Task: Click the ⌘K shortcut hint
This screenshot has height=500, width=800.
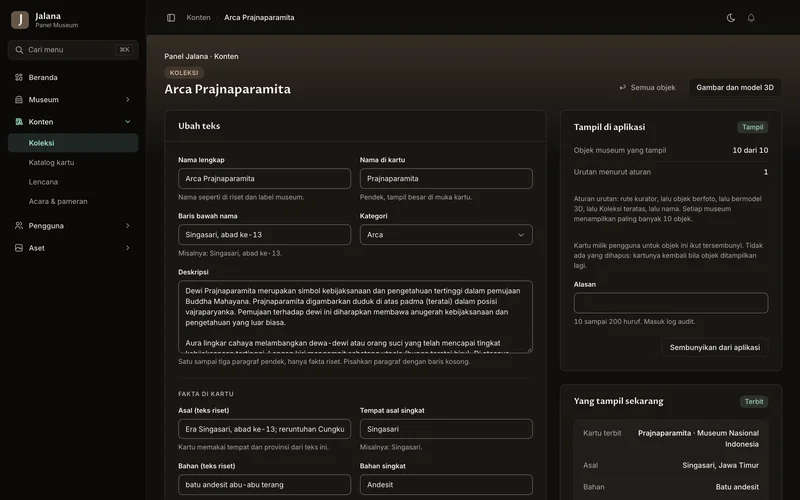Action: pos(124,50)
